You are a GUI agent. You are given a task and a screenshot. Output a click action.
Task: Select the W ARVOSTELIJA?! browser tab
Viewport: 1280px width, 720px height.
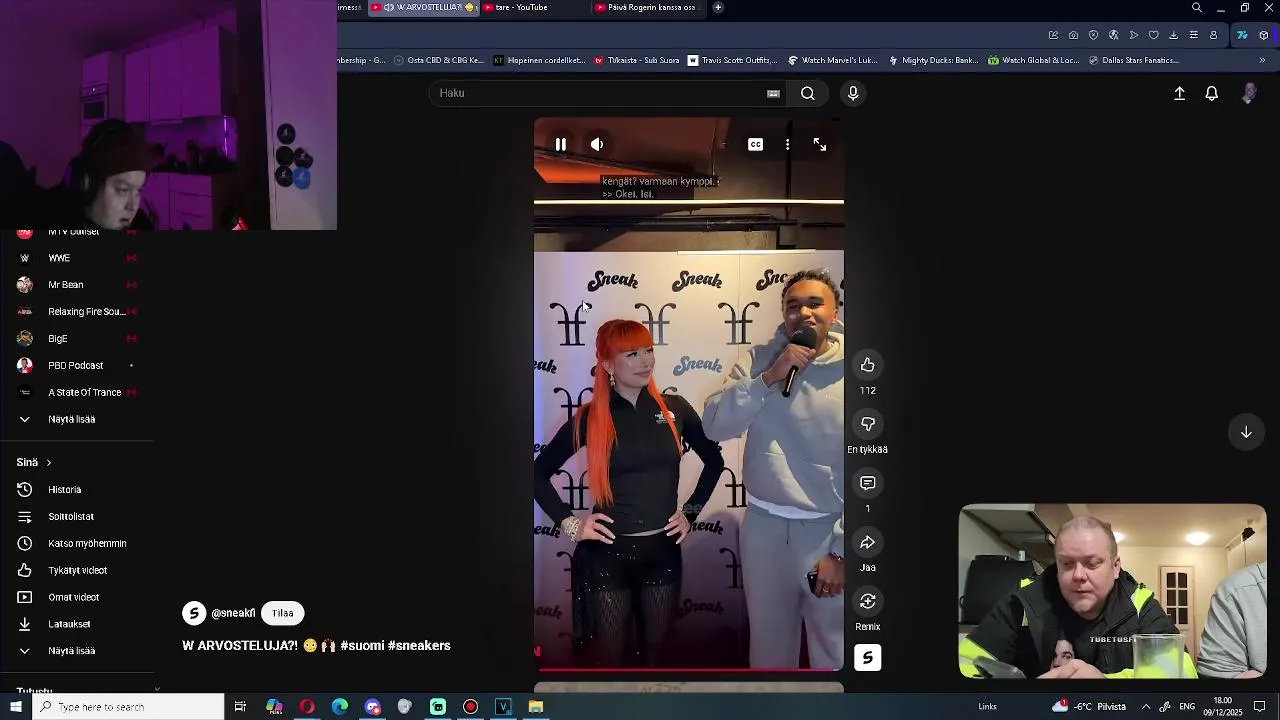pos(423,8)
